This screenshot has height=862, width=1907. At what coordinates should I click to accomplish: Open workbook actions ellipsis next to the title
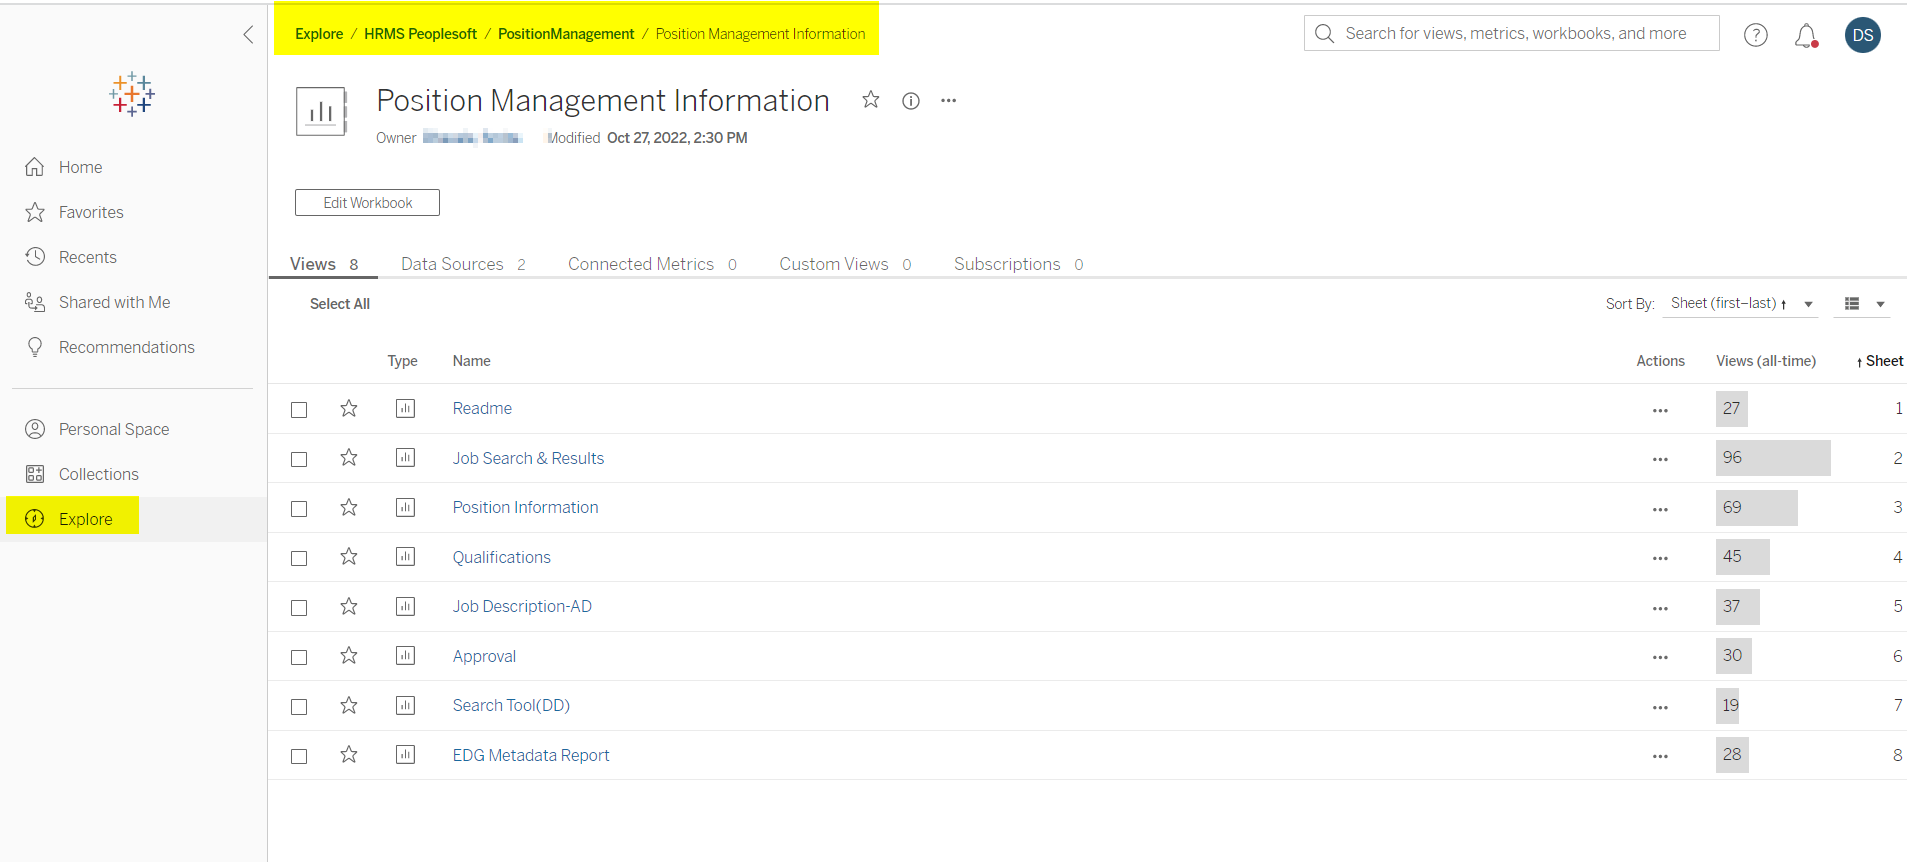[x=949, y=101]
